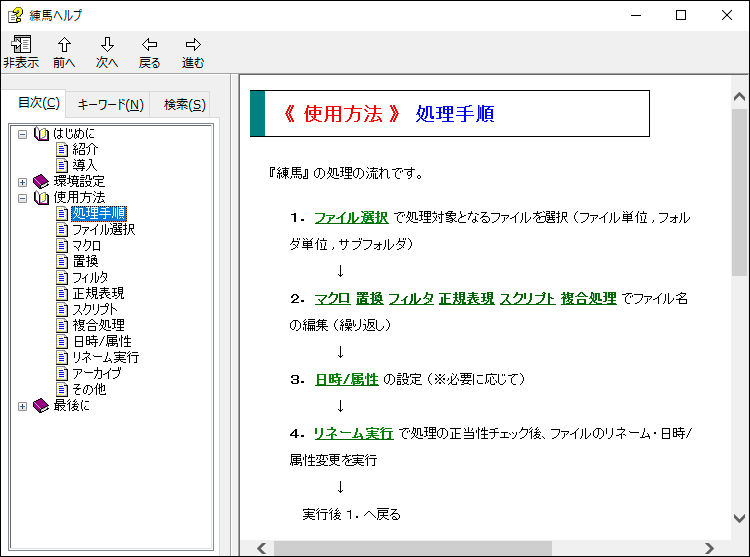Click the page icon beside 導入
Screen dimensions: 750x557
62,165
